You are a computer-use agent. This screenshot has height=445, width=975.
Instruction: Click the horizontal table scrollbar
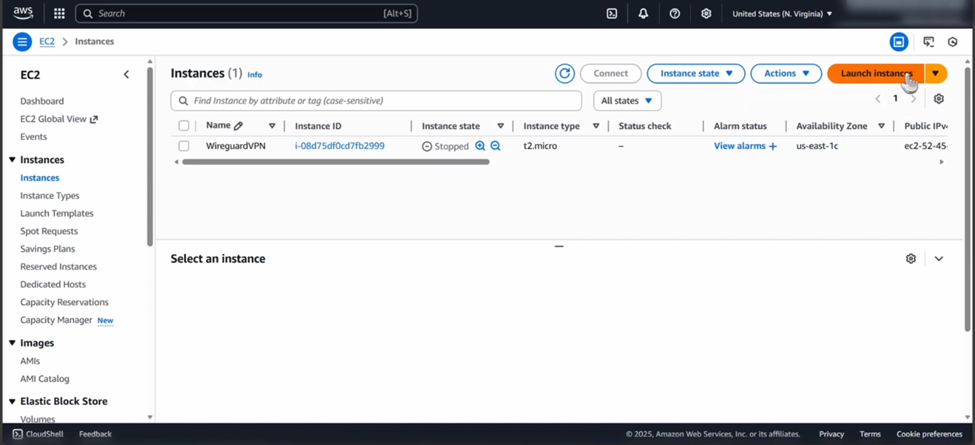[335, 162]
